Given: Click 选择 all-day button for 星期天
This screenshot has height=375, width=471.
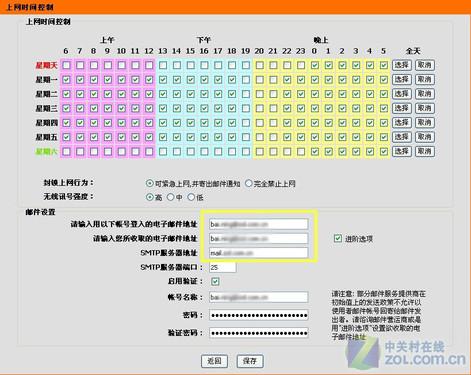Looking at the screenshot, I should [x=402, y=65].
